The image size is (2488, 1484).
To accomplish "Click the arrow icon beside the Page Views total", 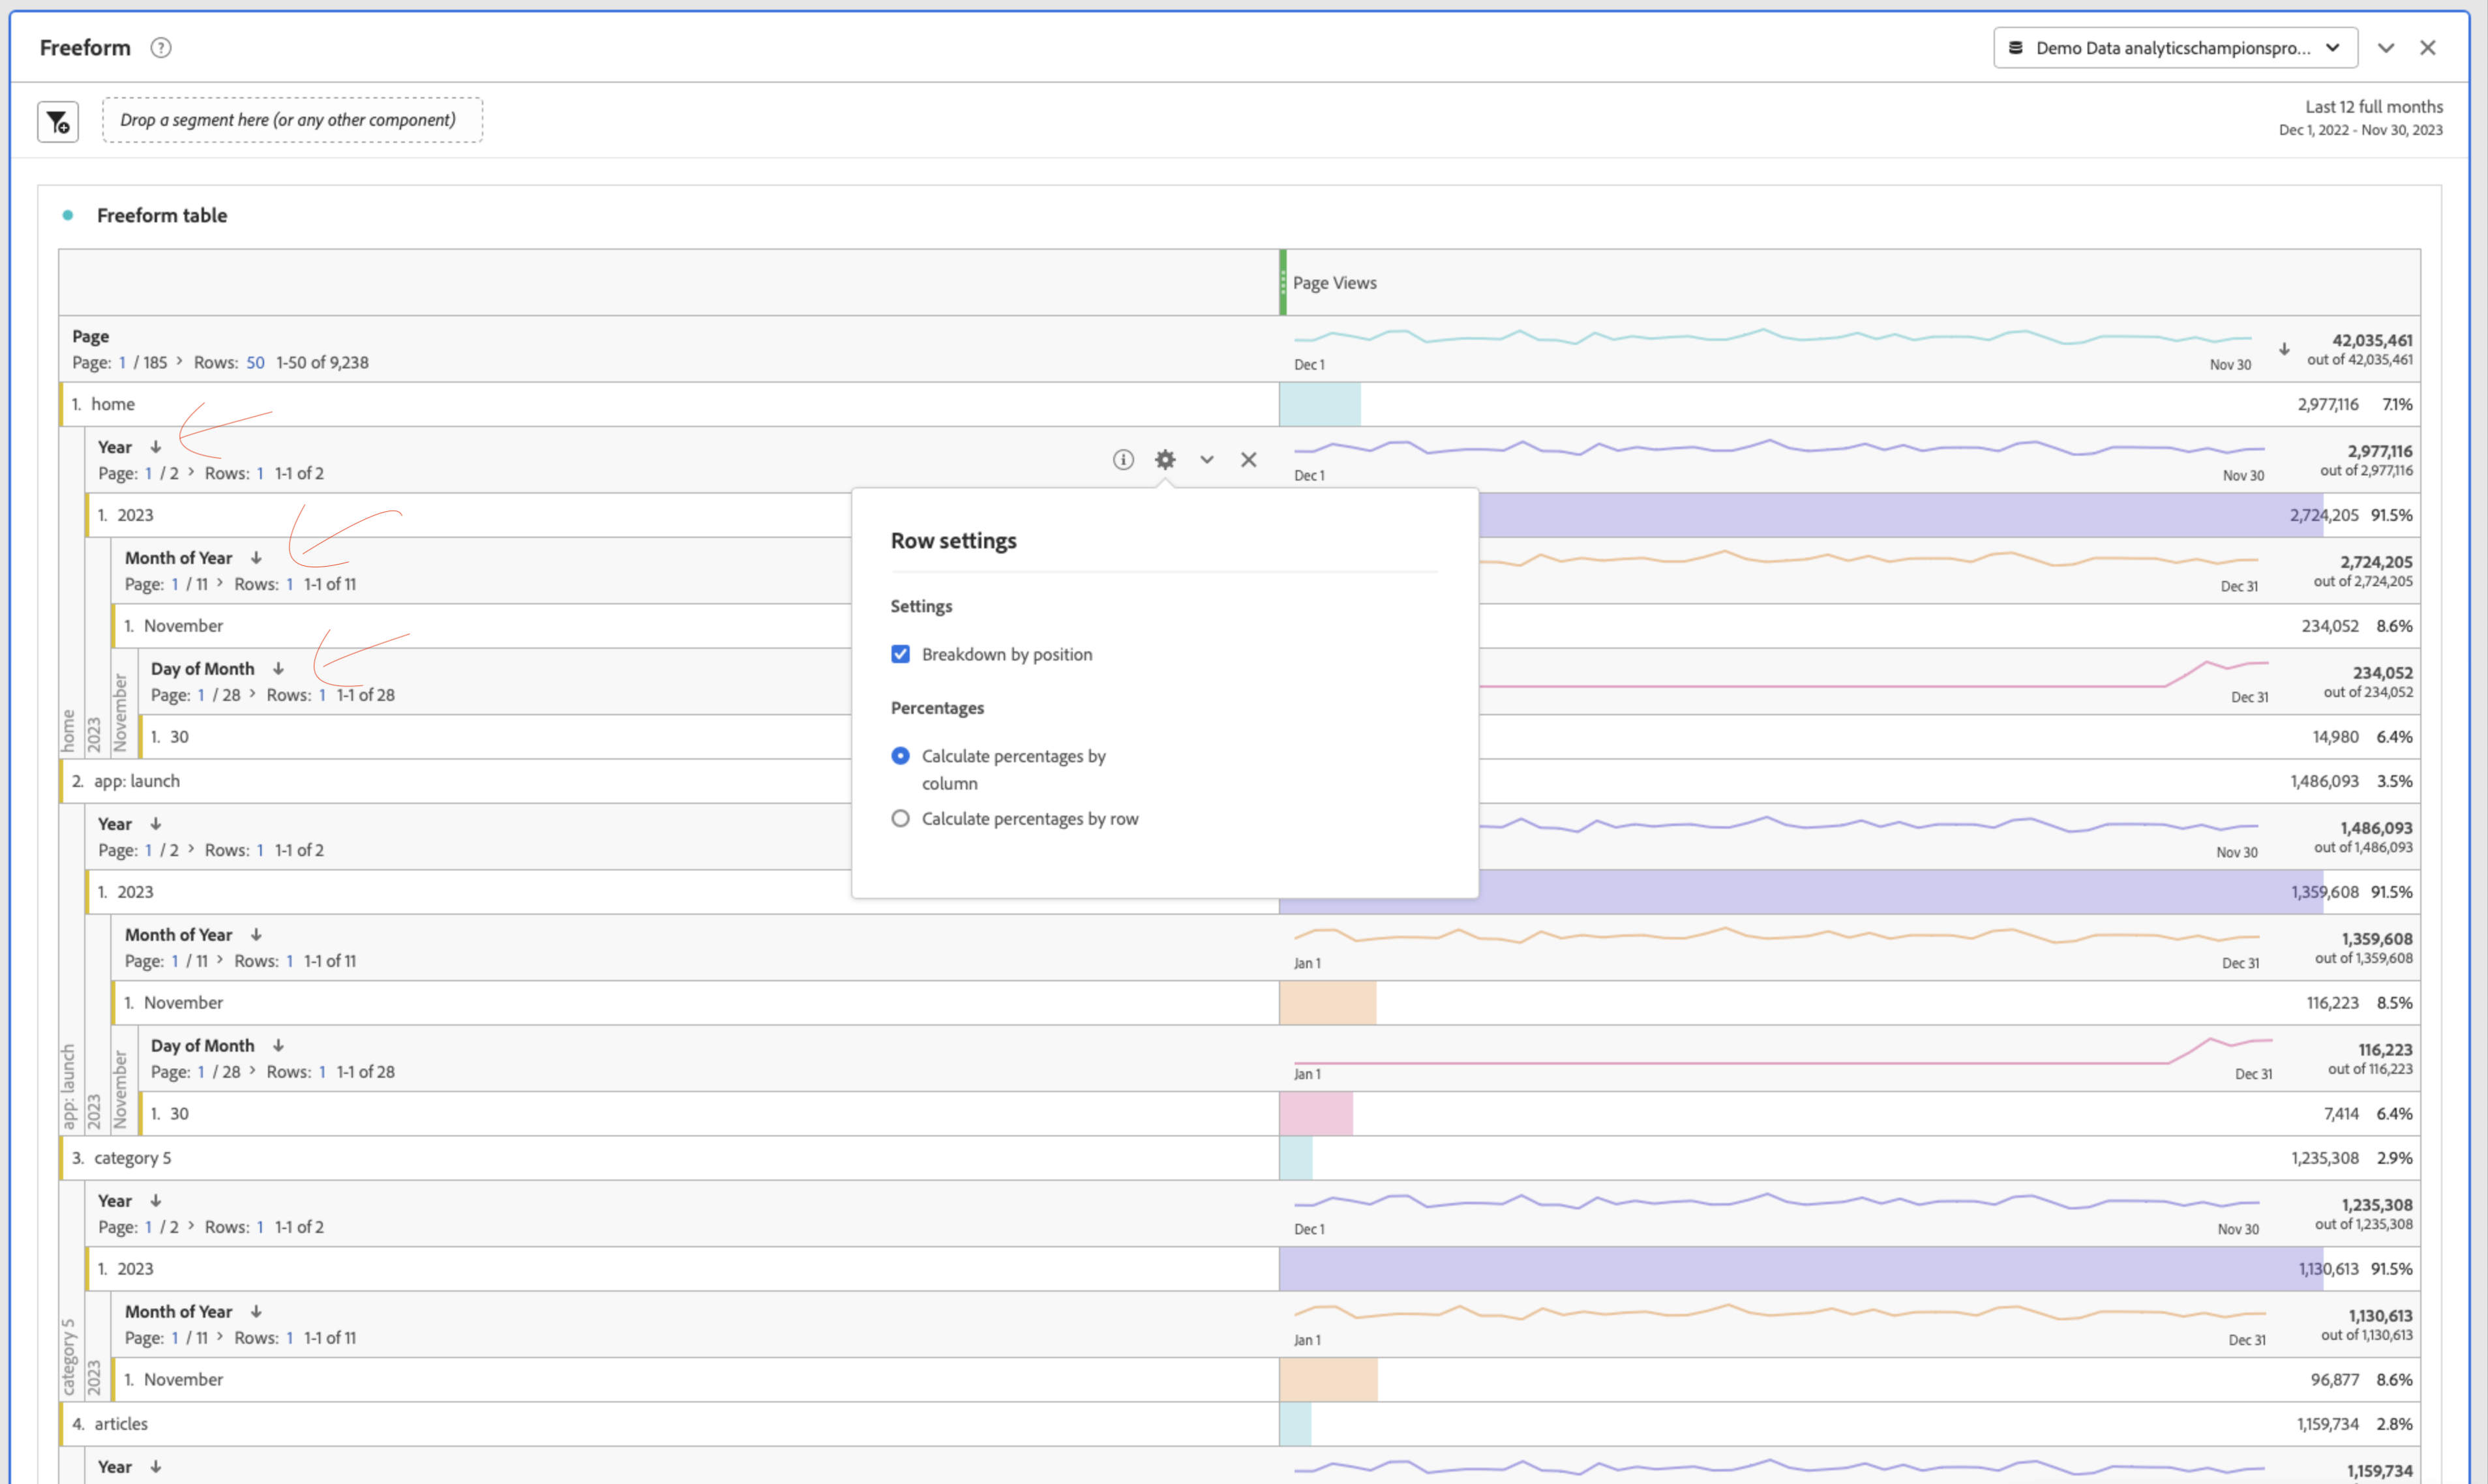I will [2285, 349].
